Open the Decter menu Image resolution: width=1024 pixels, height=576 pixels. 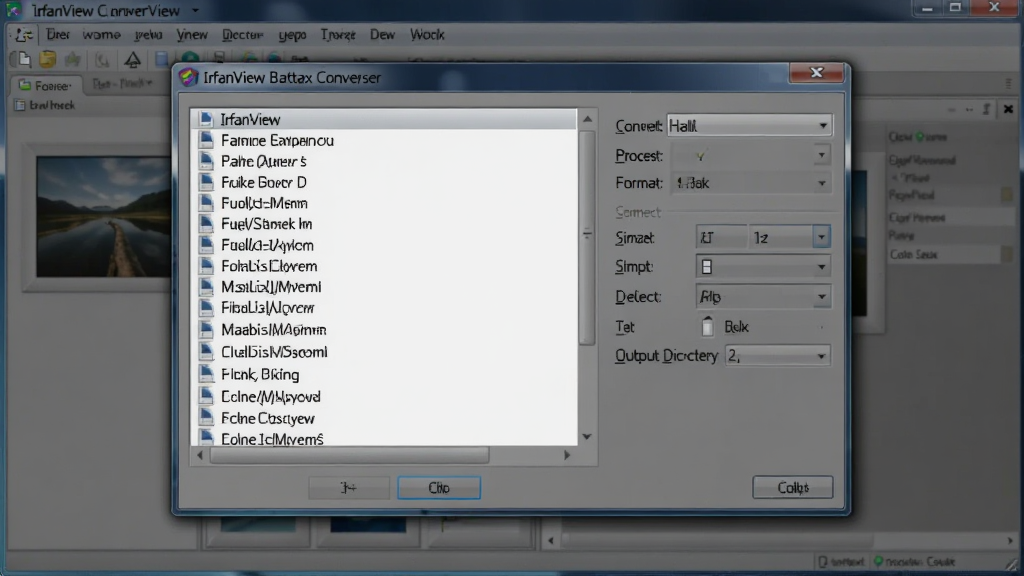242,35
